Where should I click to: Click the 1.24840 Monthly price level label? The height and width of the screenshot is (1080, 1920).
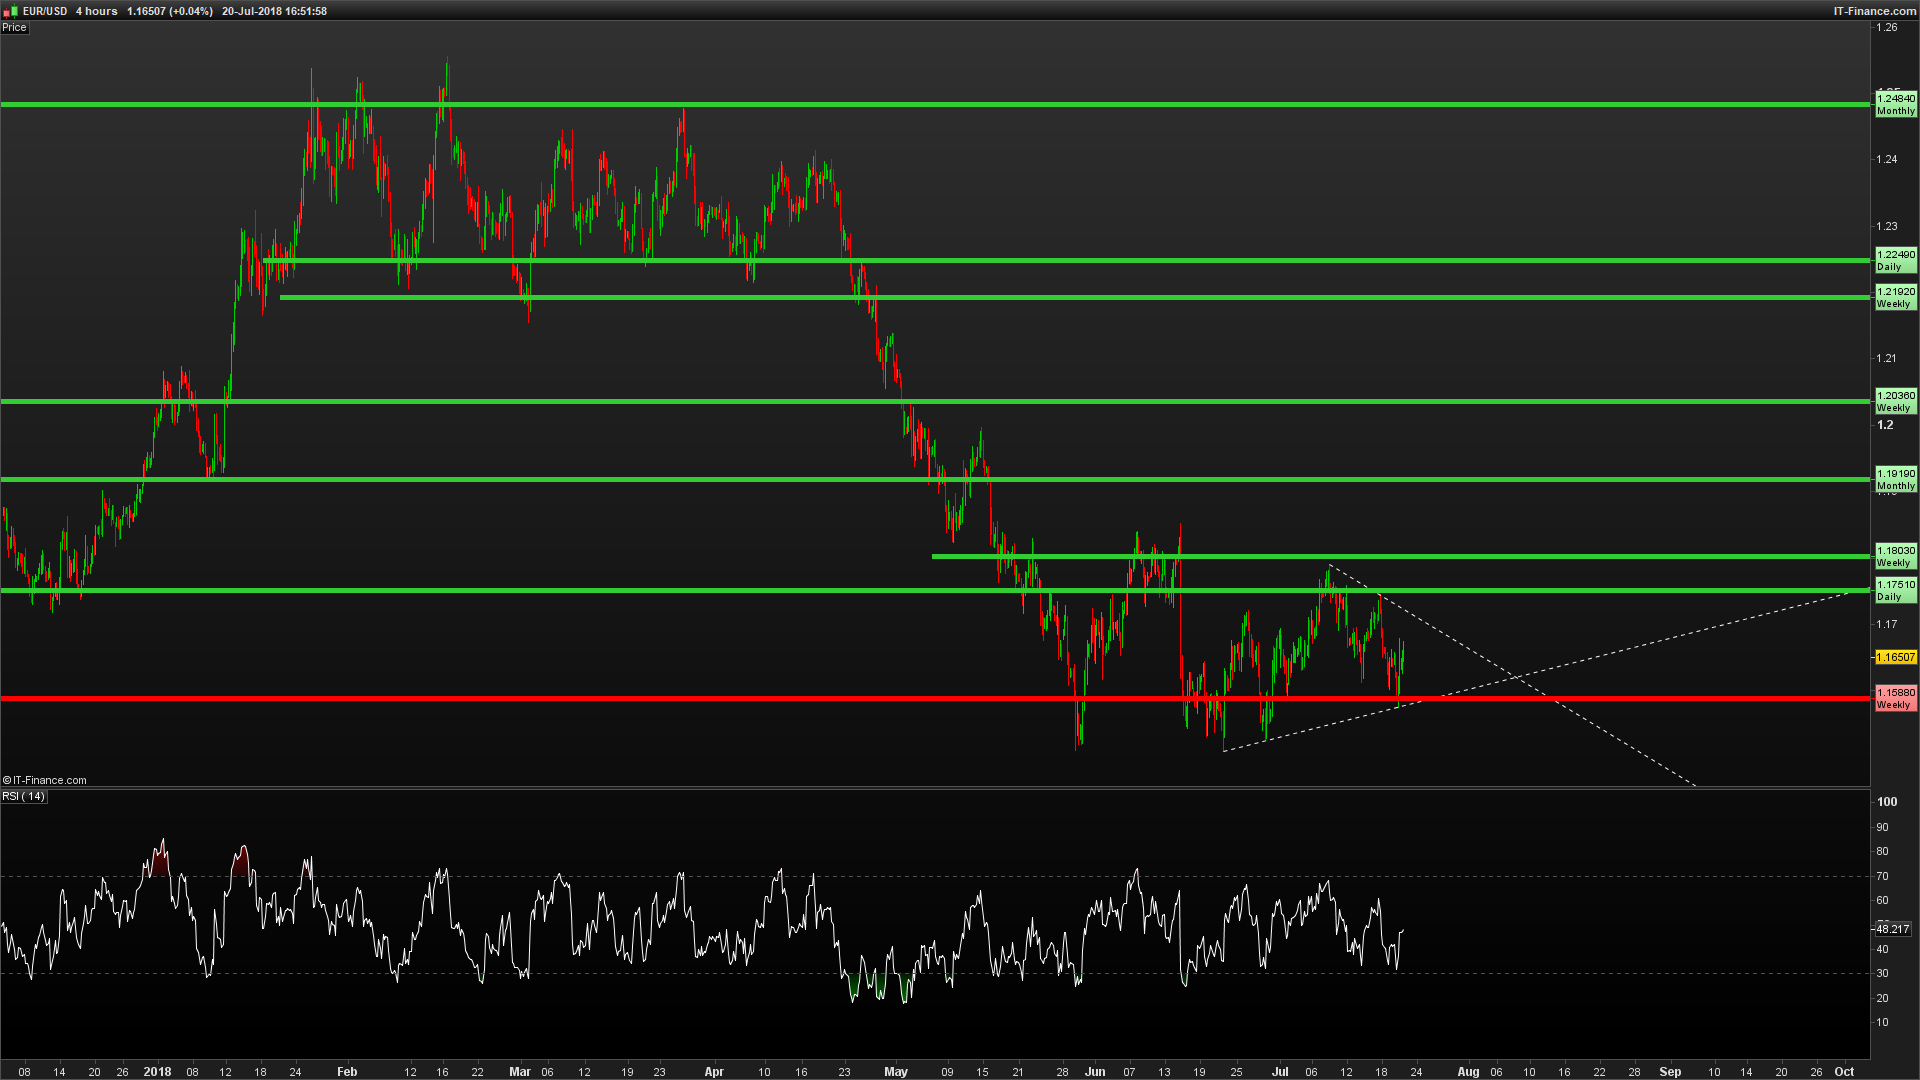coord(1895,104)
